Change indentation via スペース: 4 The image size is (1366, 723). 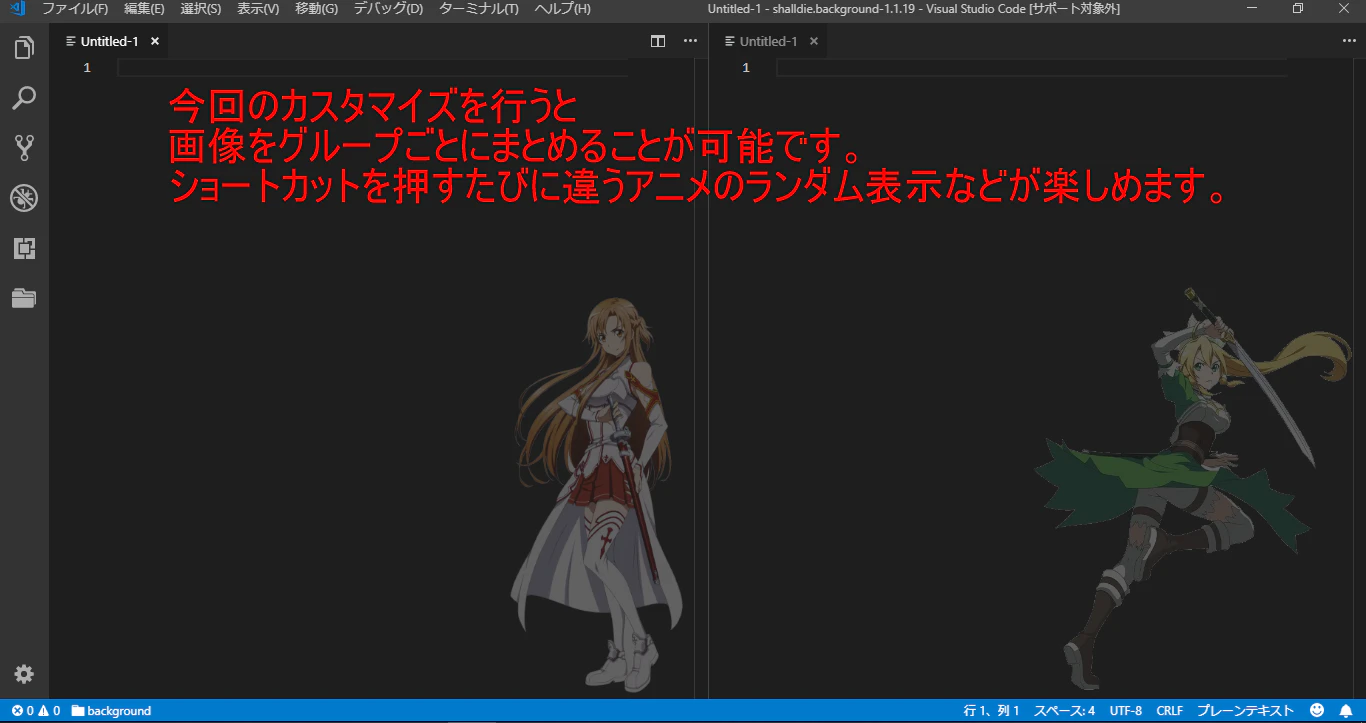(x=1064, y=711)
